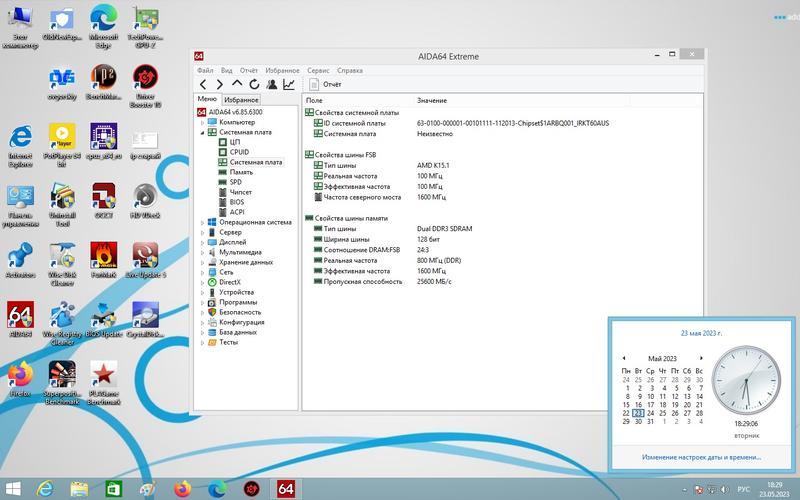Select Чипсет in the tree
The image size is (800, 500).
[x=240, y=192]
